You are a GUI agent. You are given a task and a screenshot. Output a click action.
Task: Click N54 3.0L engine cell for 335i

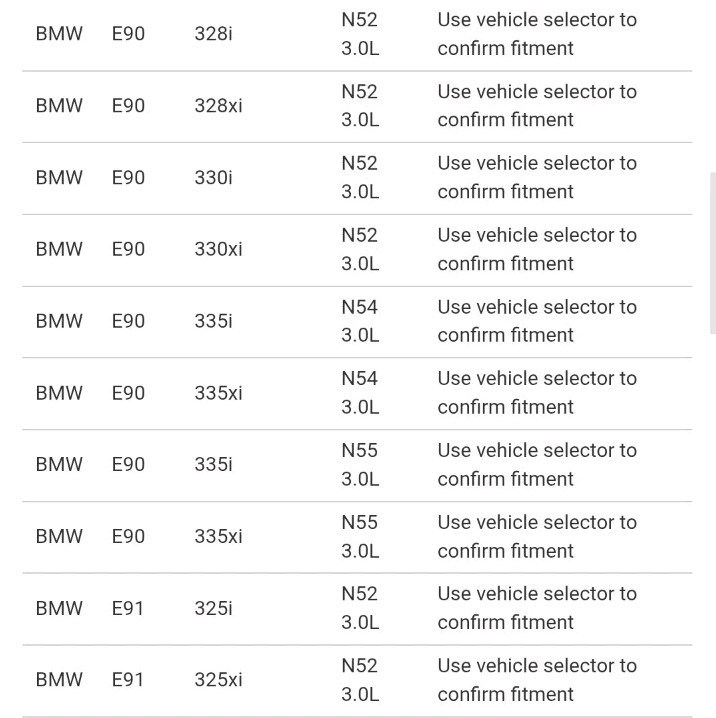coord(360,321)
